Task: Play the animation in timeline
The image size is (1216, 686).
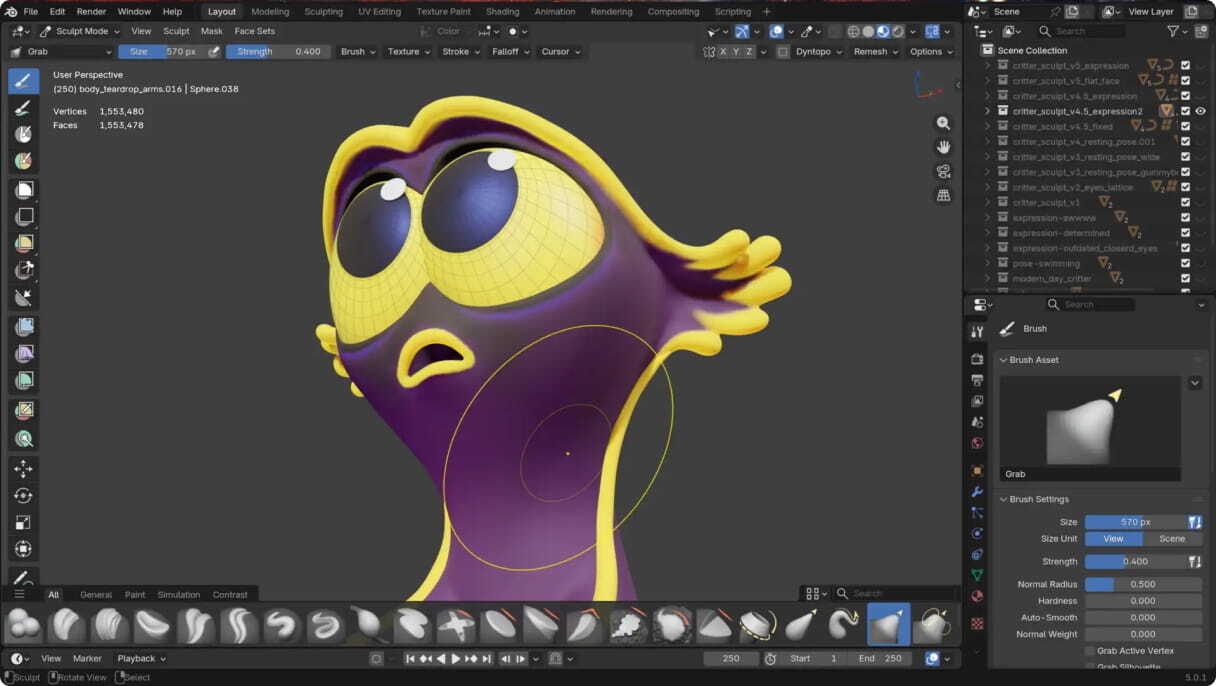Action: [x=456, y=658]
